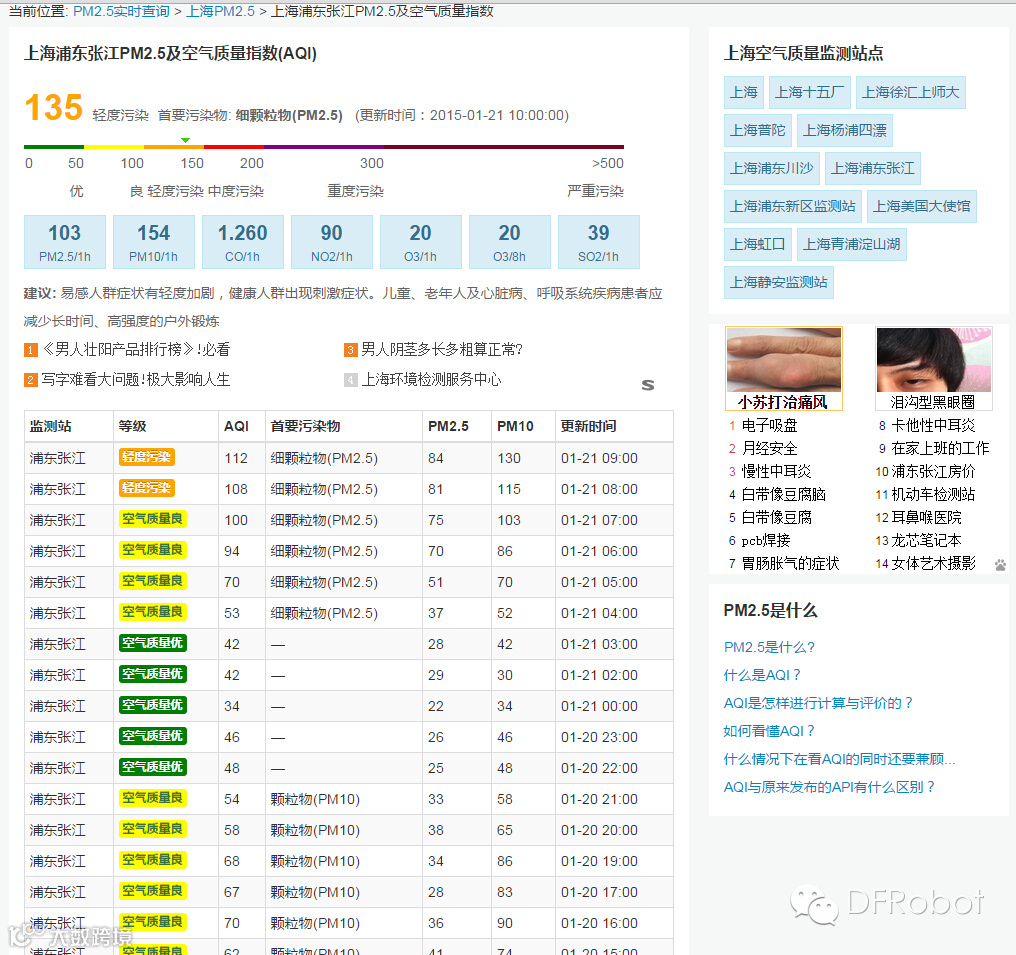
Task: Click the 轻度污染 badge in the 09:00 row
Action: (x=147, y=457)
